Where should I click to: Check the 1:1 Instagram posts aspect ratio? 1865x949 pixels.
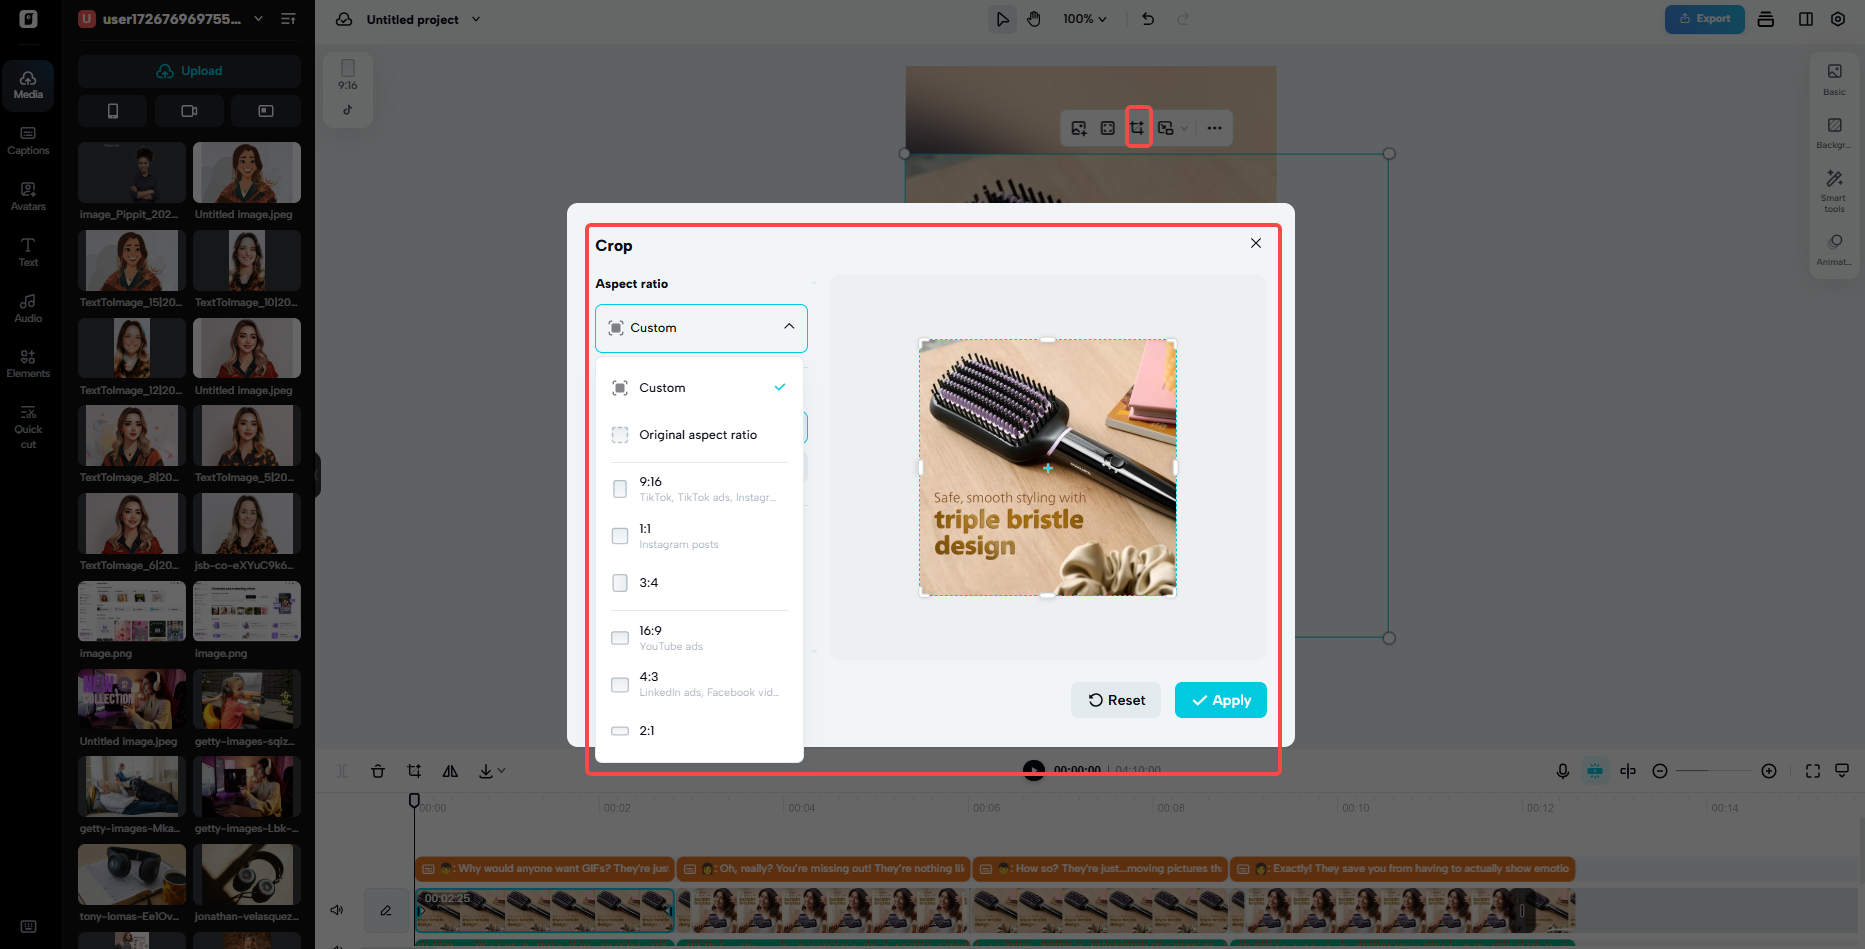pyautogui.click(x=620, y=536)
